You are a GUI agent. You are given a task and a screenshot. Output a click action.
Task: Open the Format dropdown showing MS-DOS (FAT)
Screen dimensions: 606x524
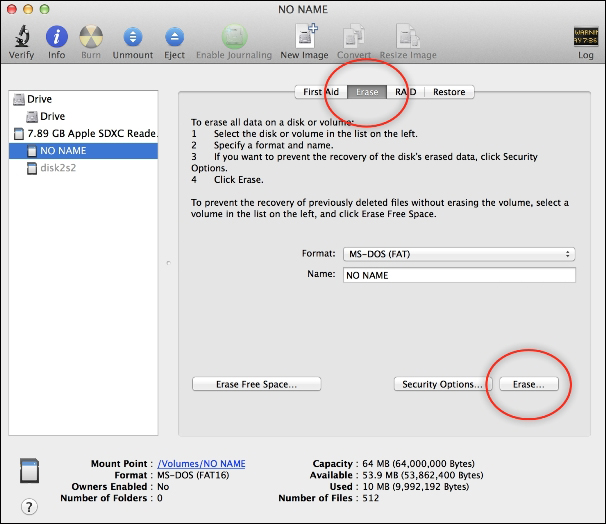tap(459, 254)
